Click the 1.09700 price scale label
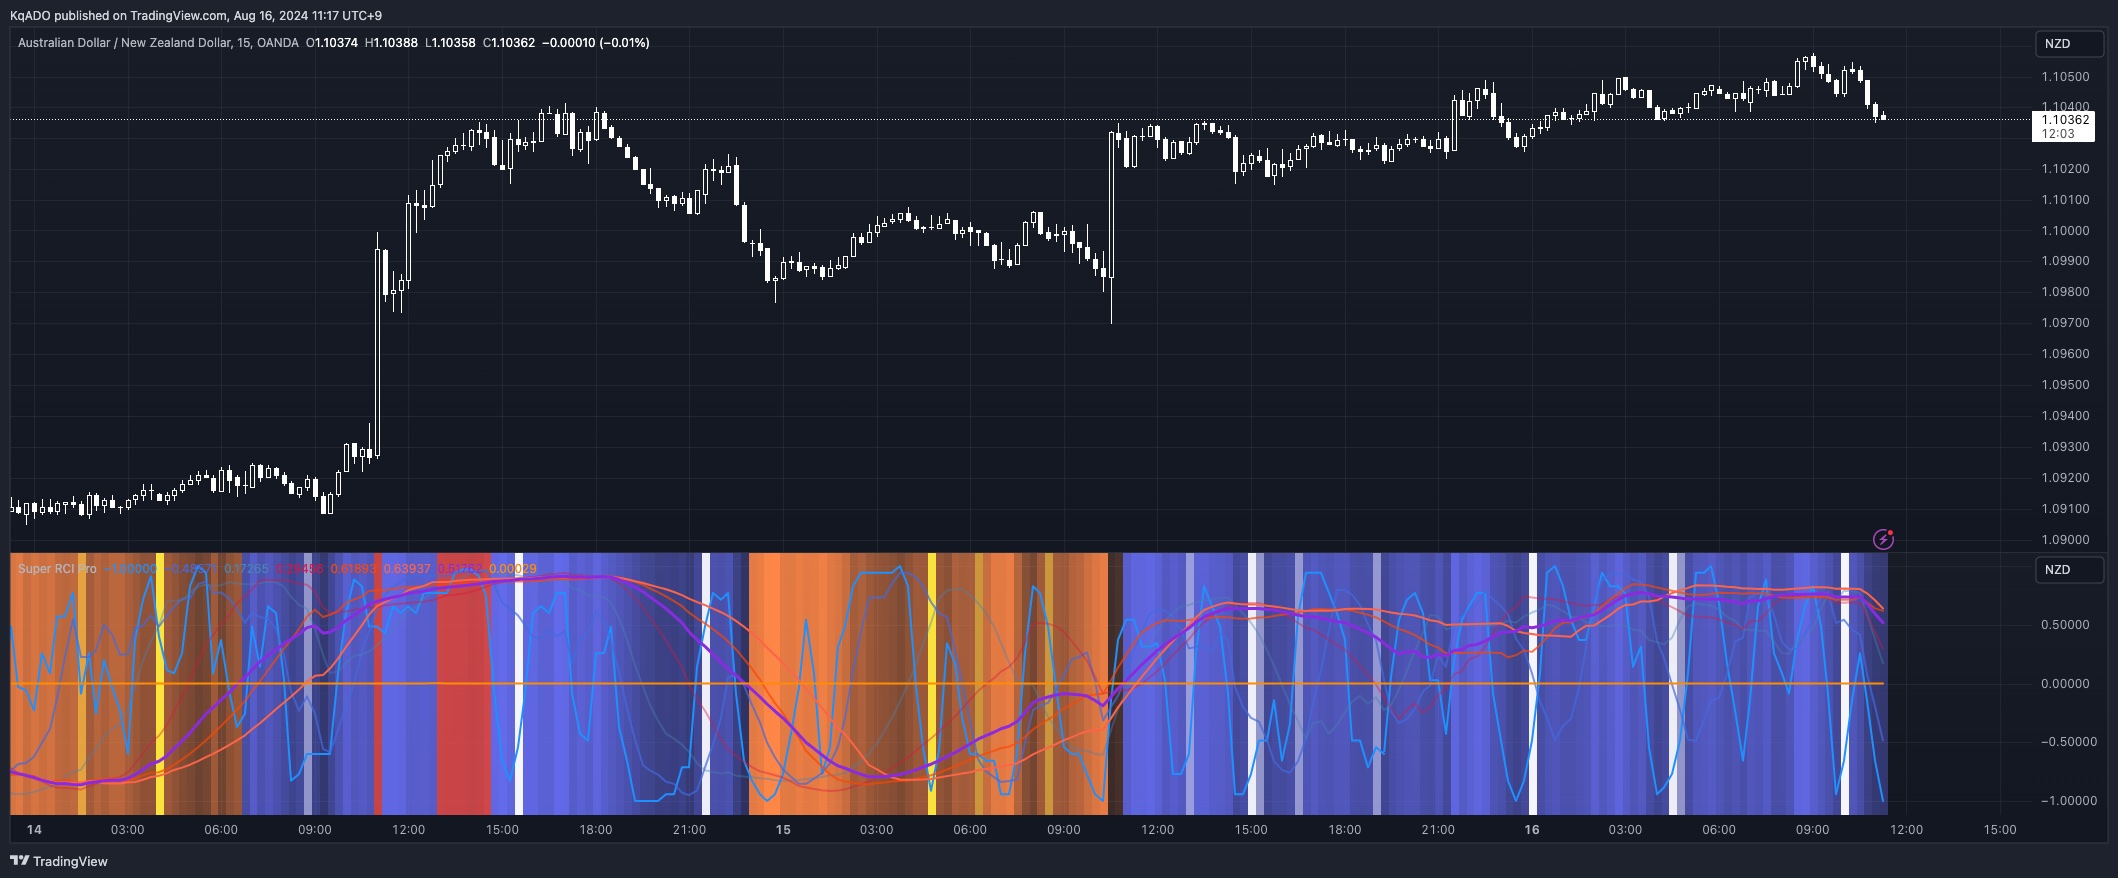Screen dimensions: 2118x878 pyautogui.click(x=2065, y=323)
